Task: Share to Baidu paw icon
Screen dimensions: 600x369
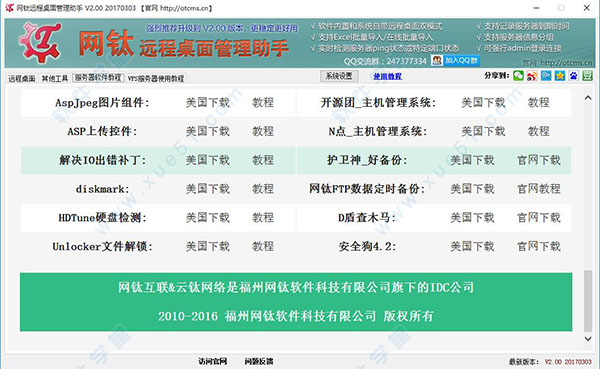Action: click(574, 76)
